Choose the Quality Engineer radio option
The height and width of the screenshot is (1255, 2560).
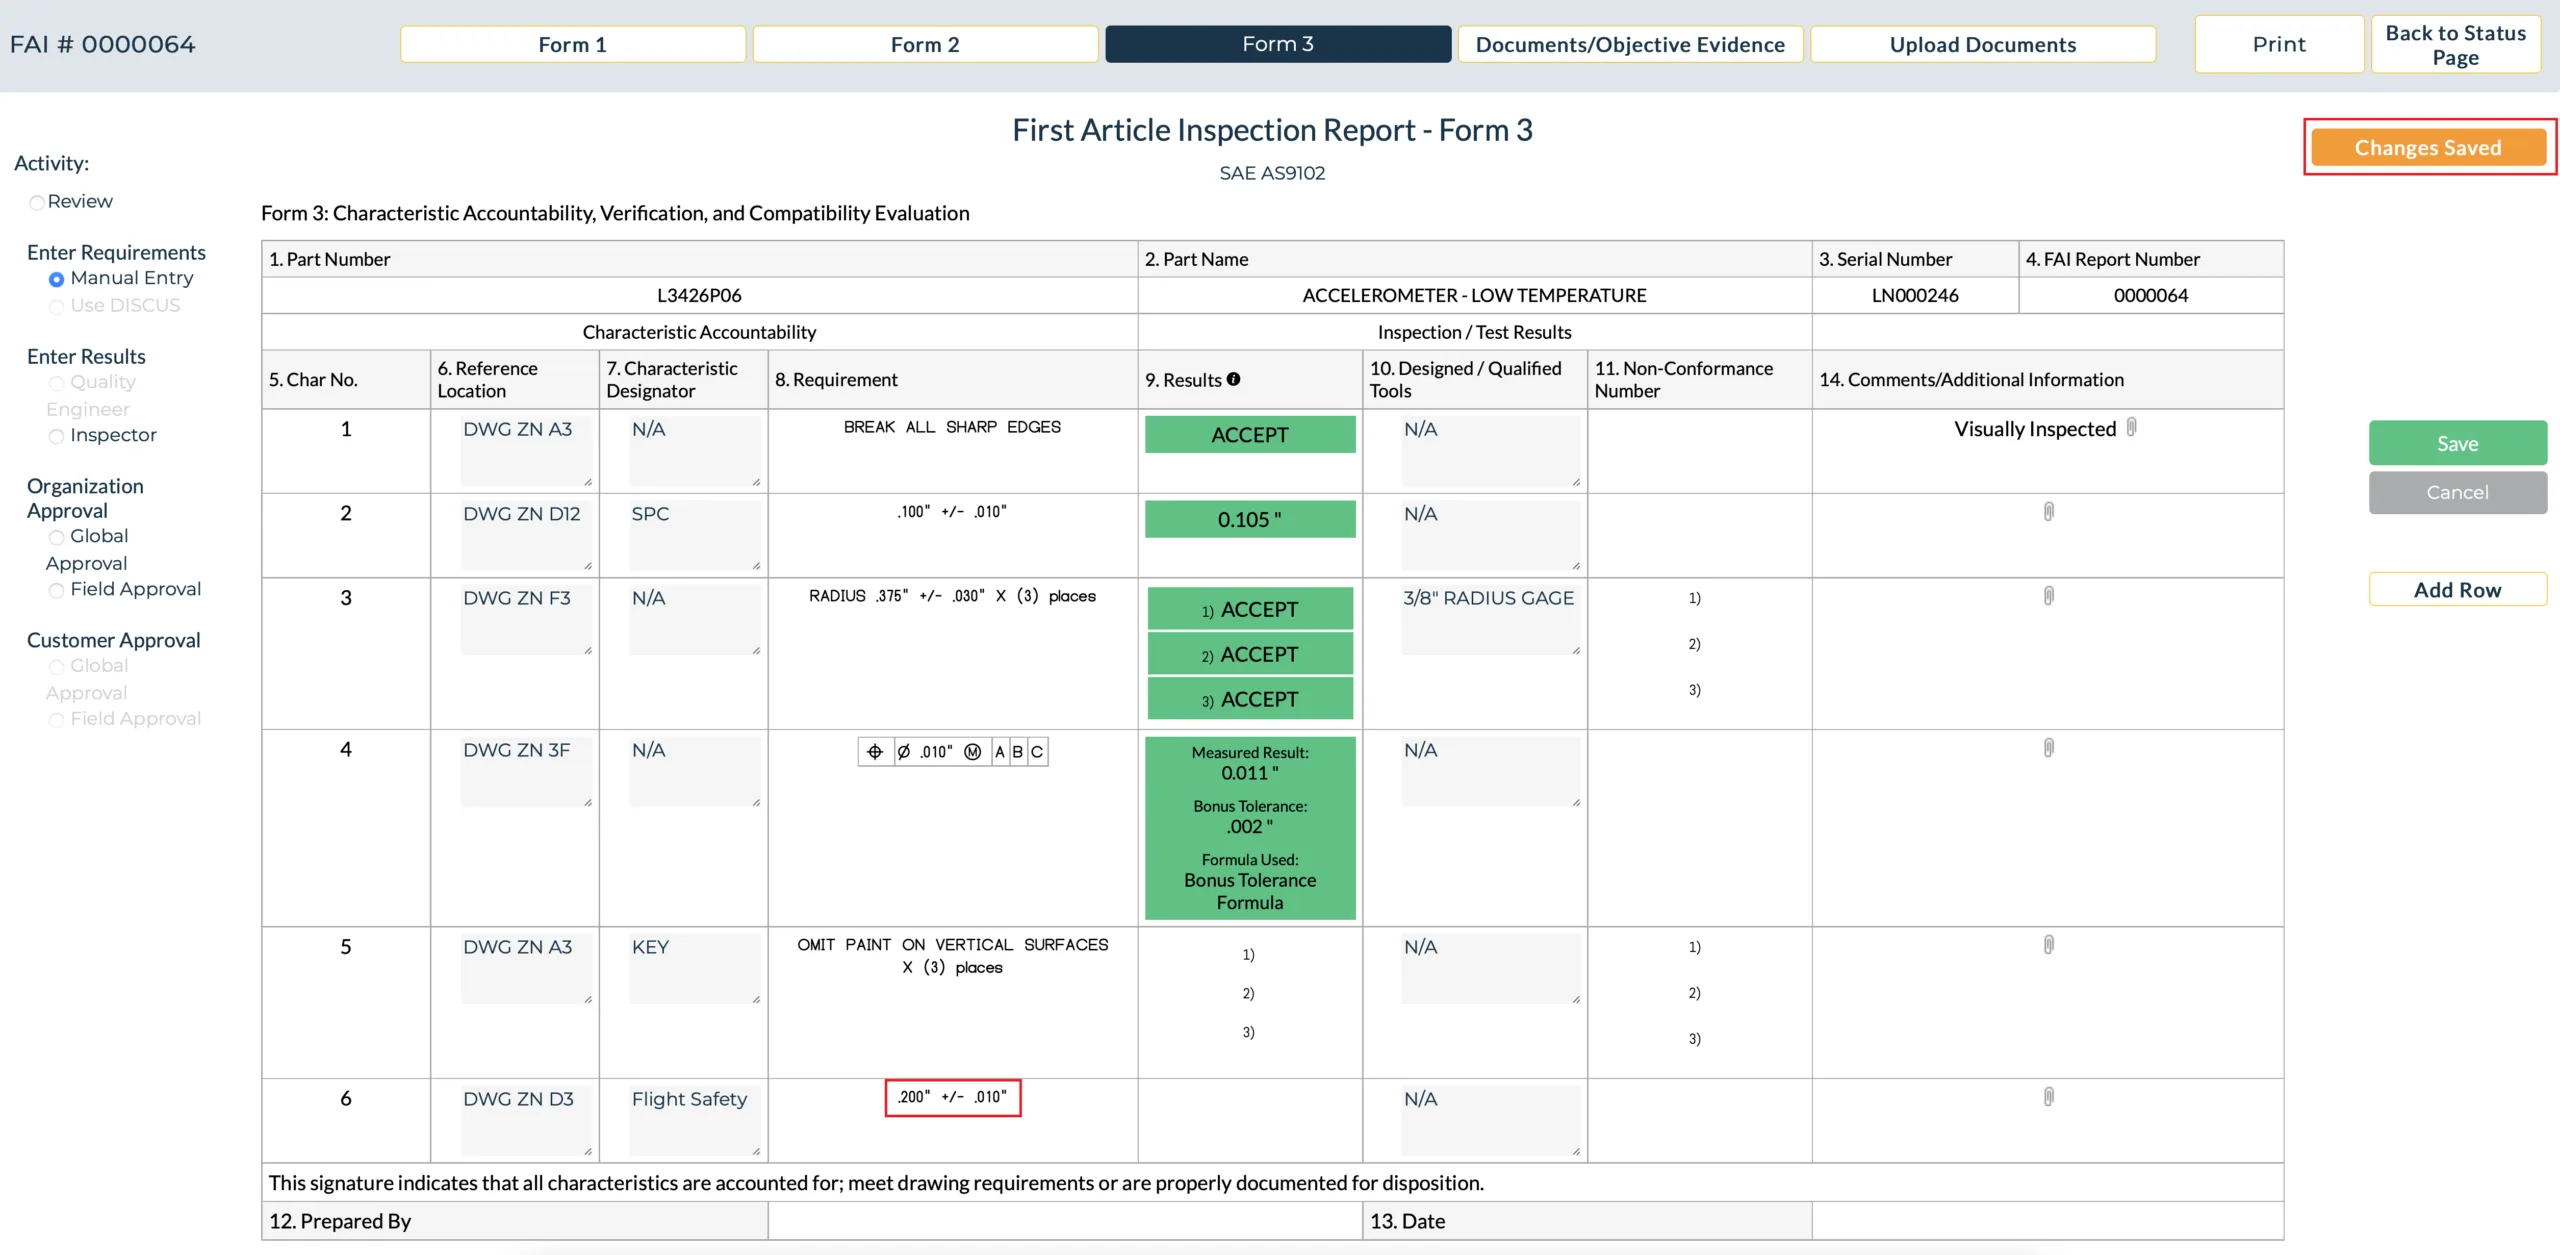(56, 383)
